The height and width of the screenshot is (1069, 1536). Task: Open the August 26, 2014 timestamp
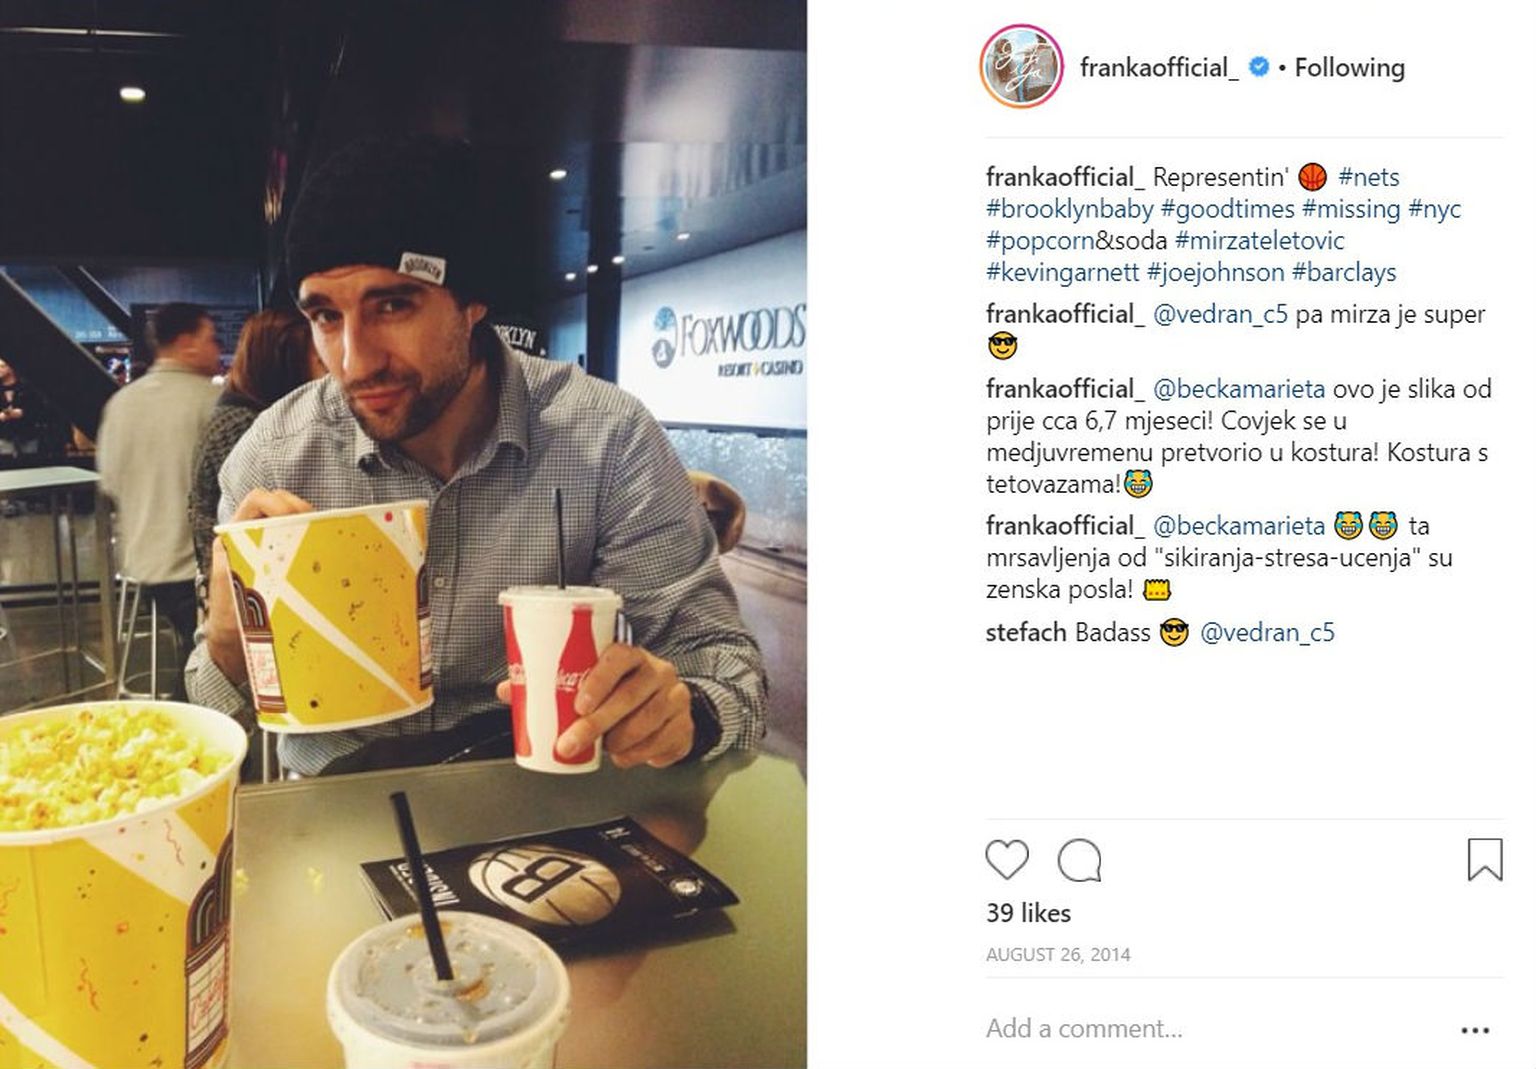(1058, 954)
